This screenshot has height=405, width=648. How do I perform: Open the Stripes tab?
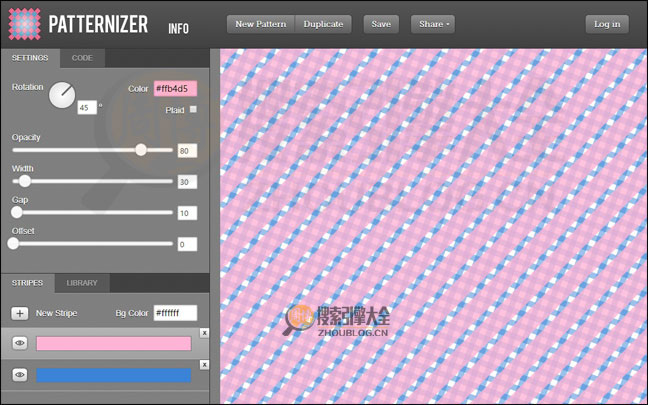point(27,283)
